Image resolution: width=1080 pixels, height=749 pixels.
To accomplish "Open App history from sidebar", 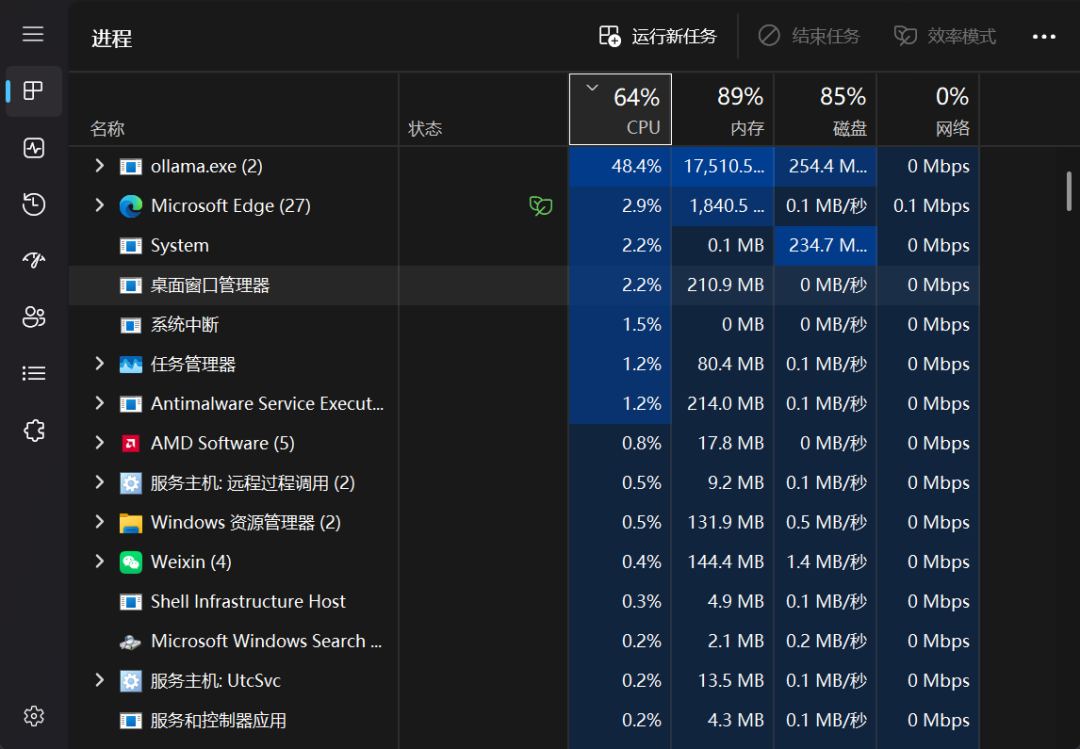I will tap(34, 205).
